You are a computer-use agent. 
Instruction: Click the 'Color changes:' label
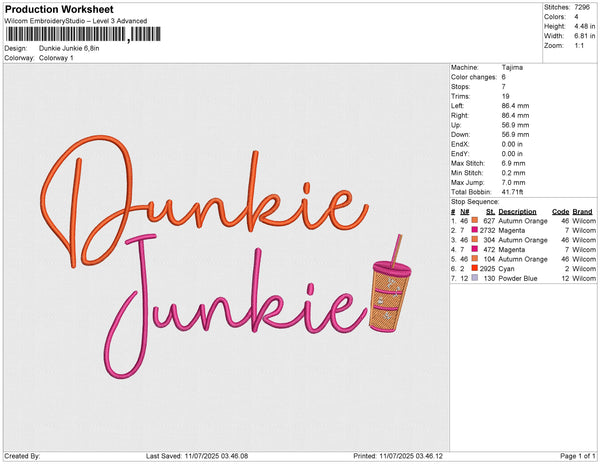(x=474, y=77)
